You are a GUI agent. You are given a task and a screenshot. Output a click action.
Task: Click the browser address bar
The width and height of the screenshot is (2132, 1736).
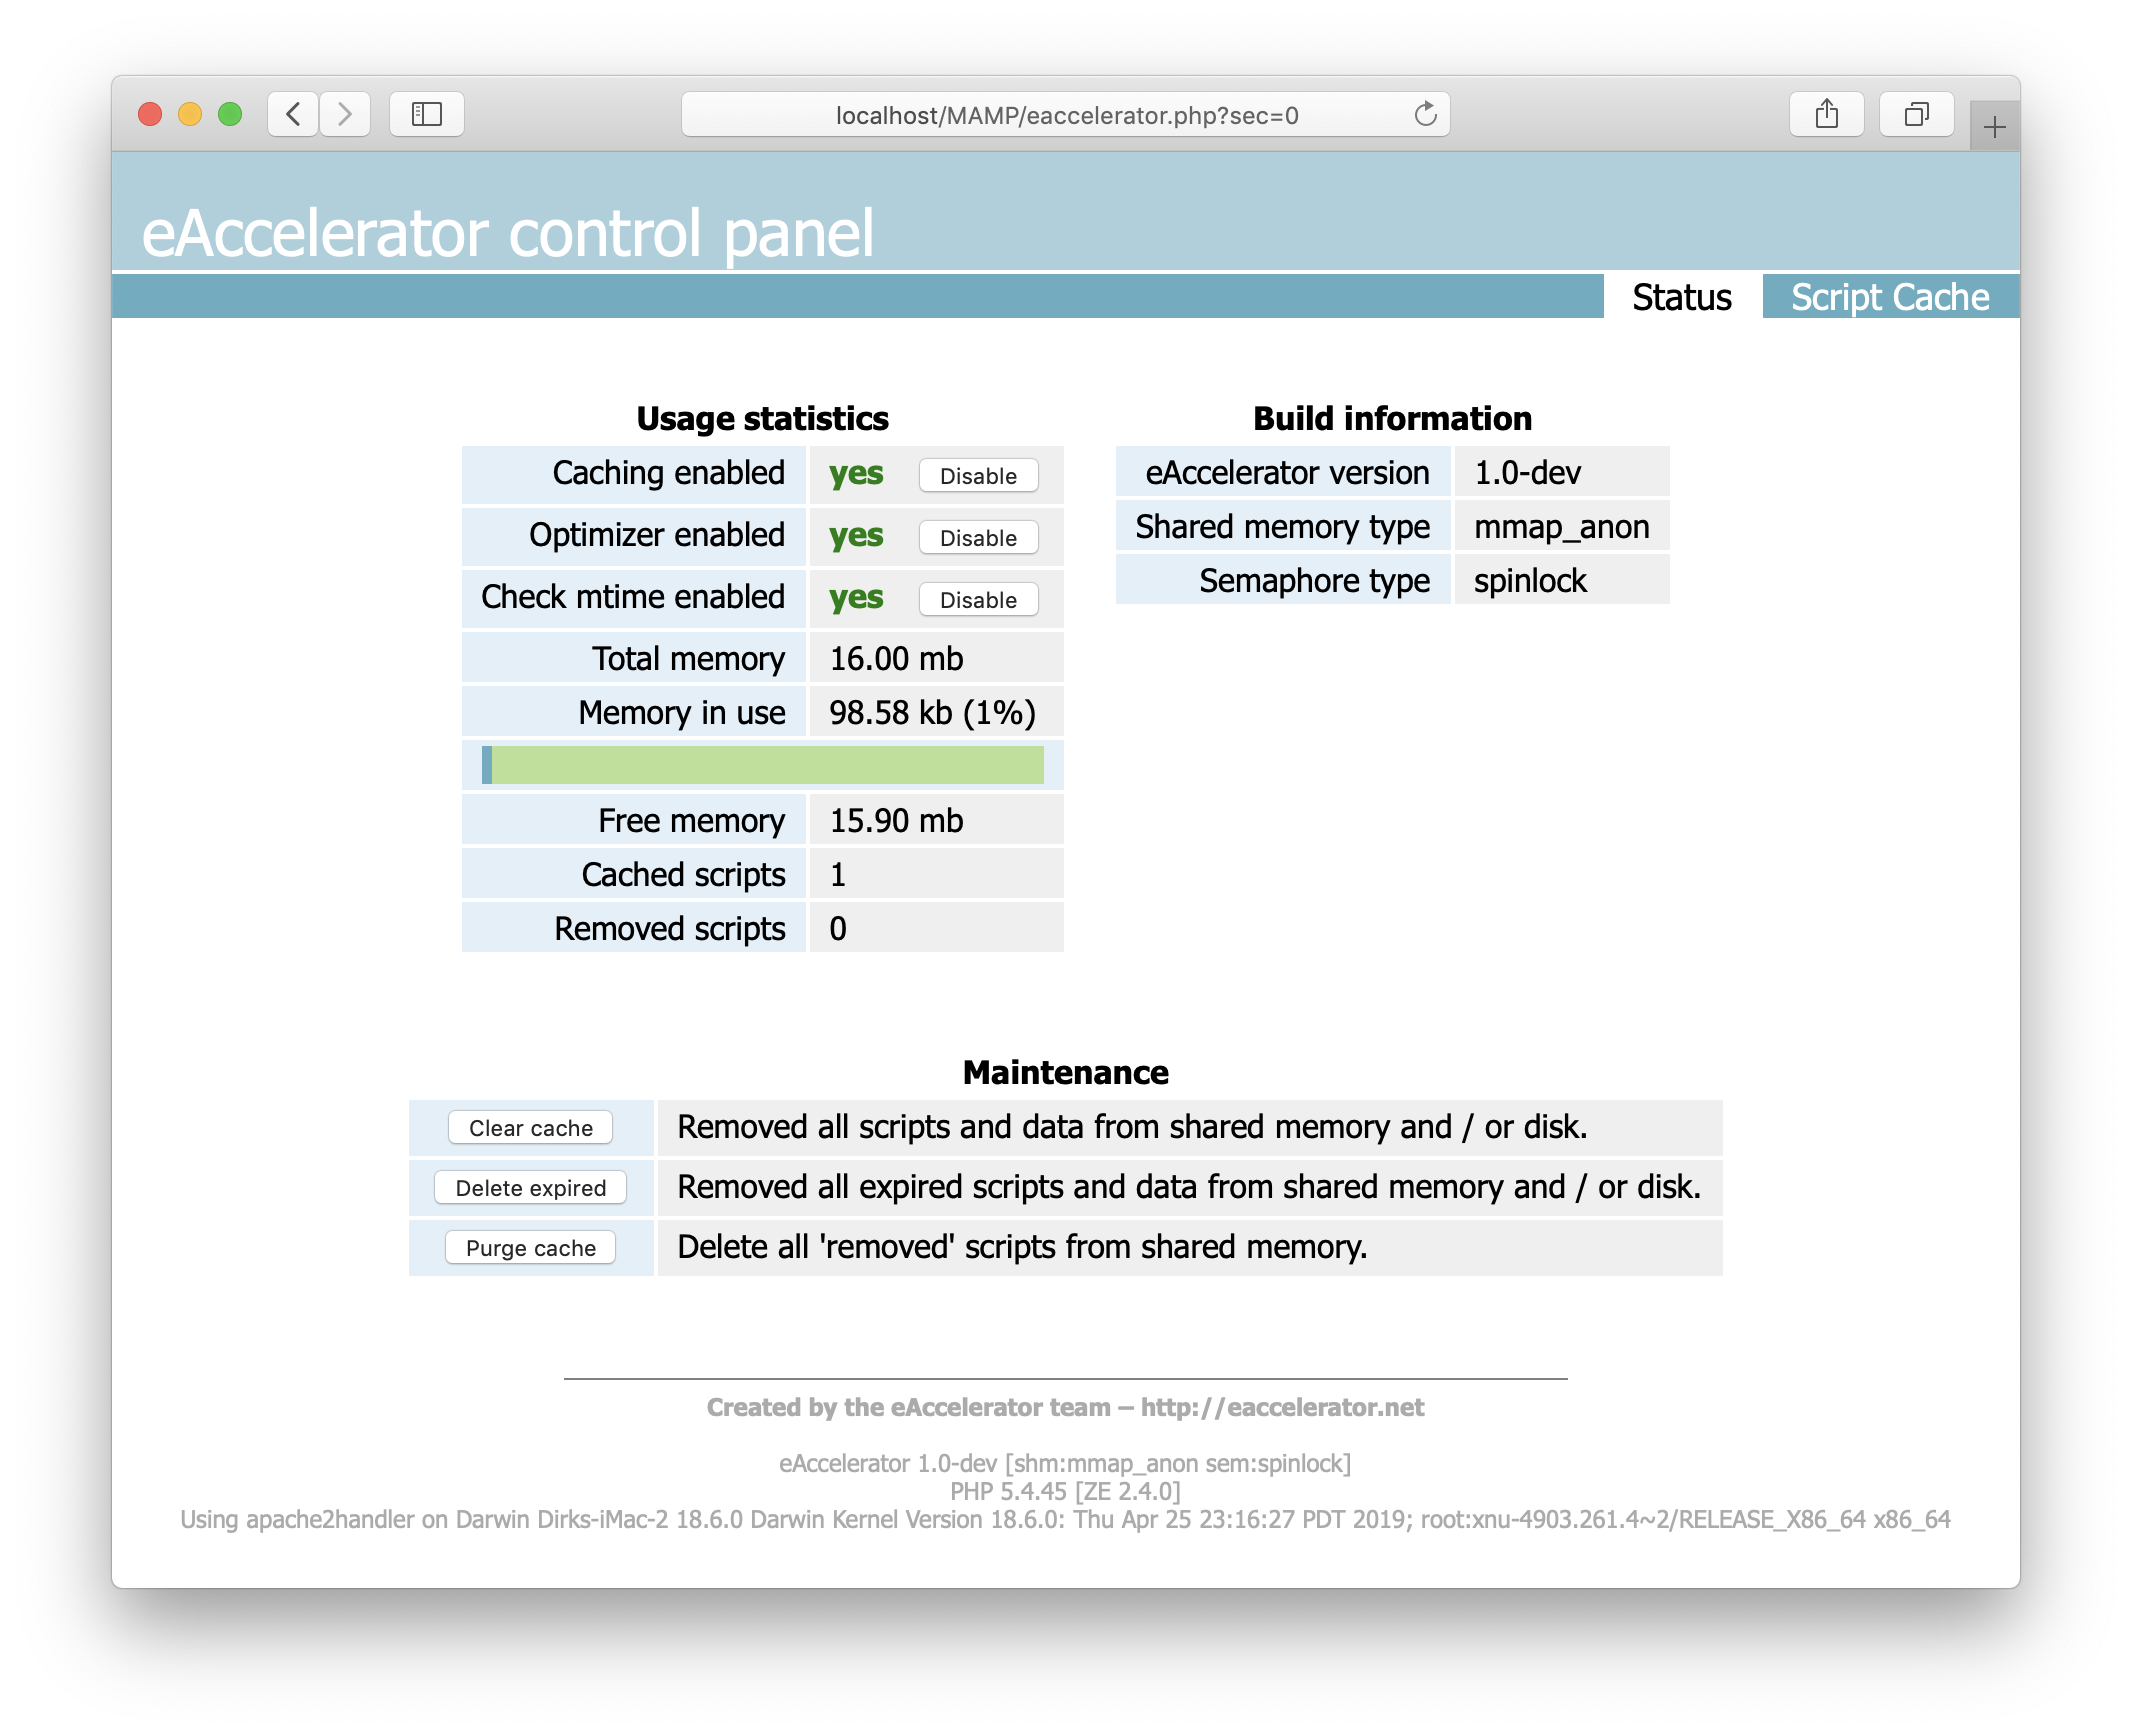(x=1064, y=114)
